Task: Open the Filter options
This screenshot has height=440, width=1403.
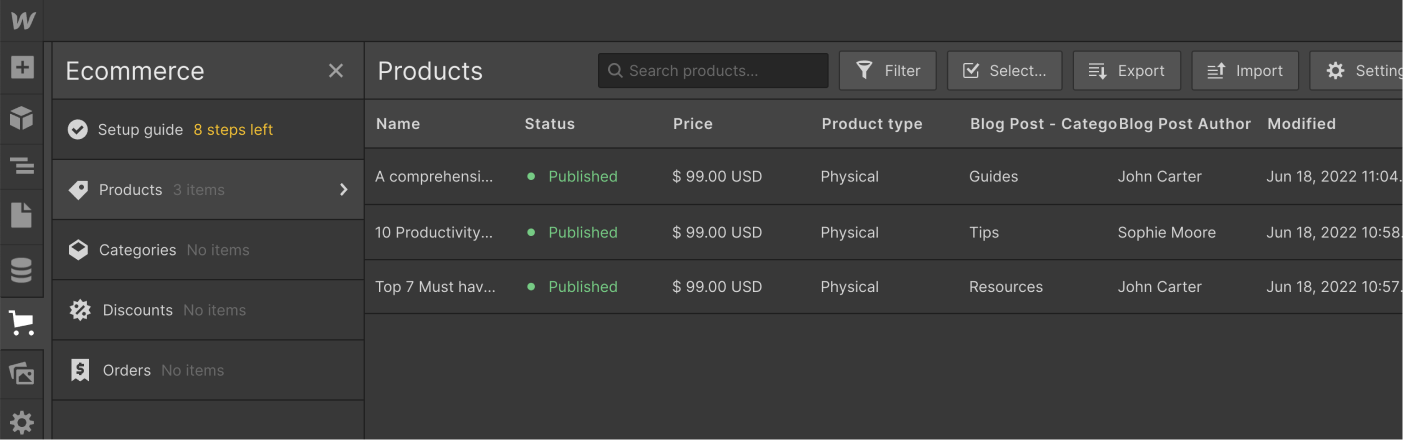Action: (x=888, y=71)
